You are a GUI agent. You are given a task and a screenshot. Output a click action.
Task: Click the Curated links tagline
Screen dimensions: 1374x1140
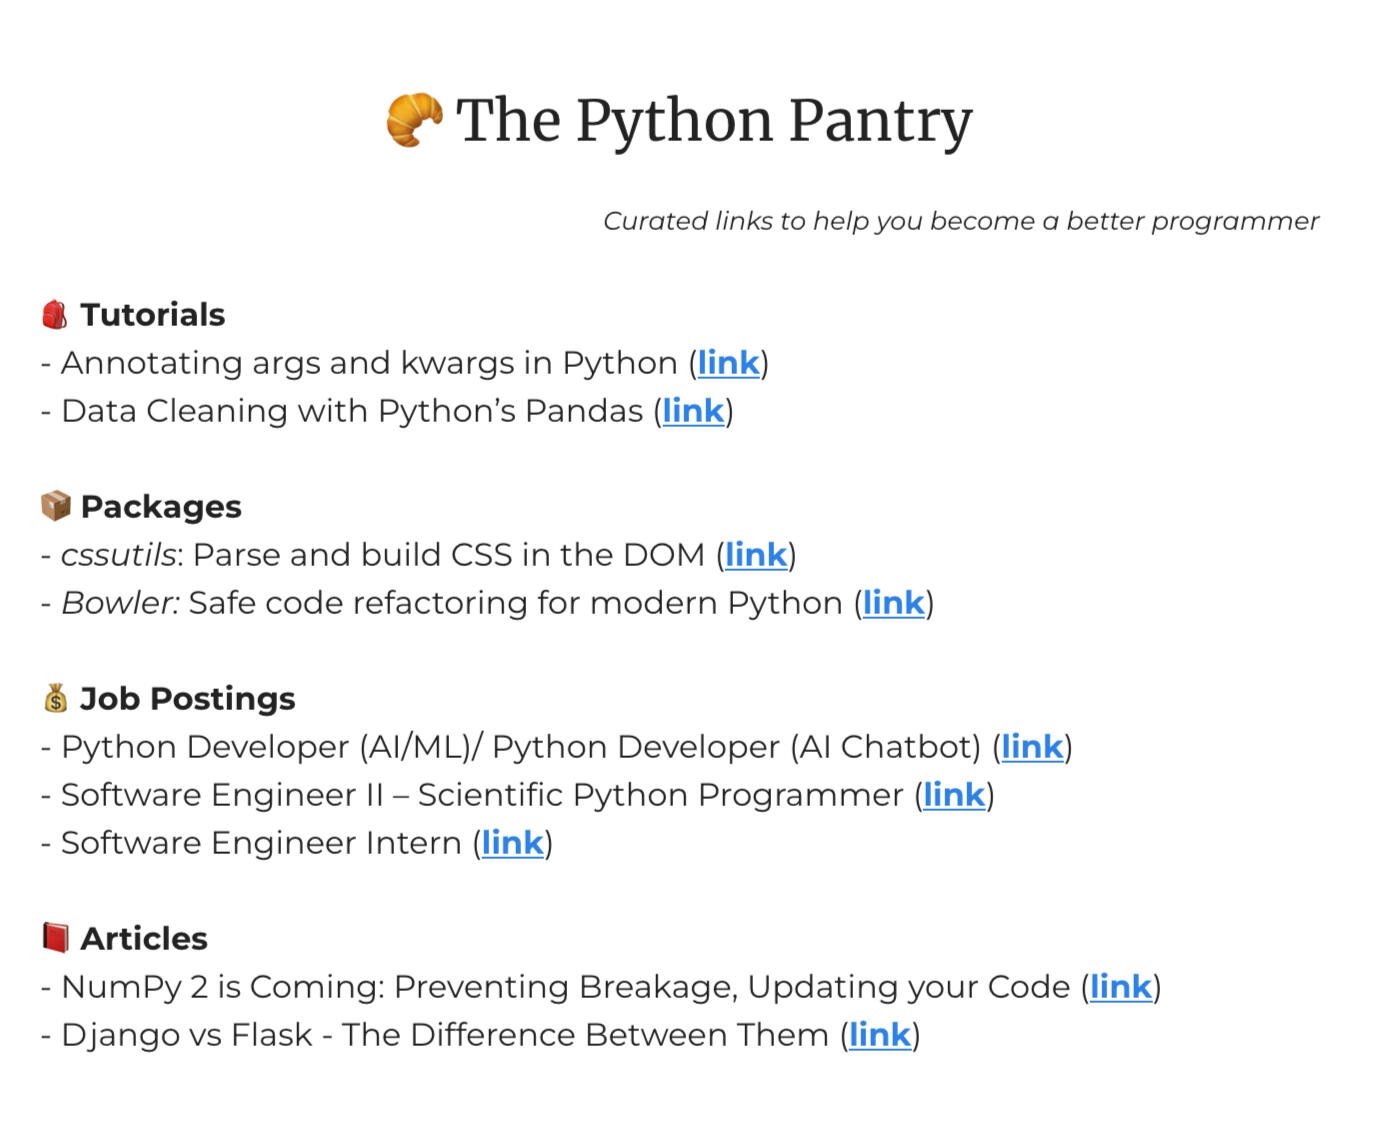pos(960,221)
